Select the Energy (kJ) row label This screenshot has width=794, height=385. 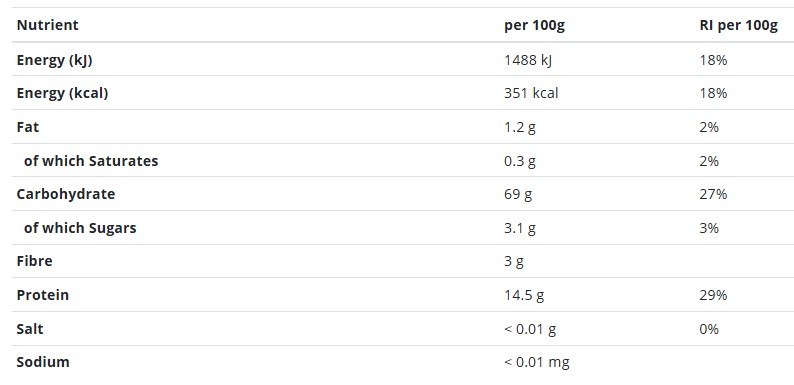click(x=55, y=60)
